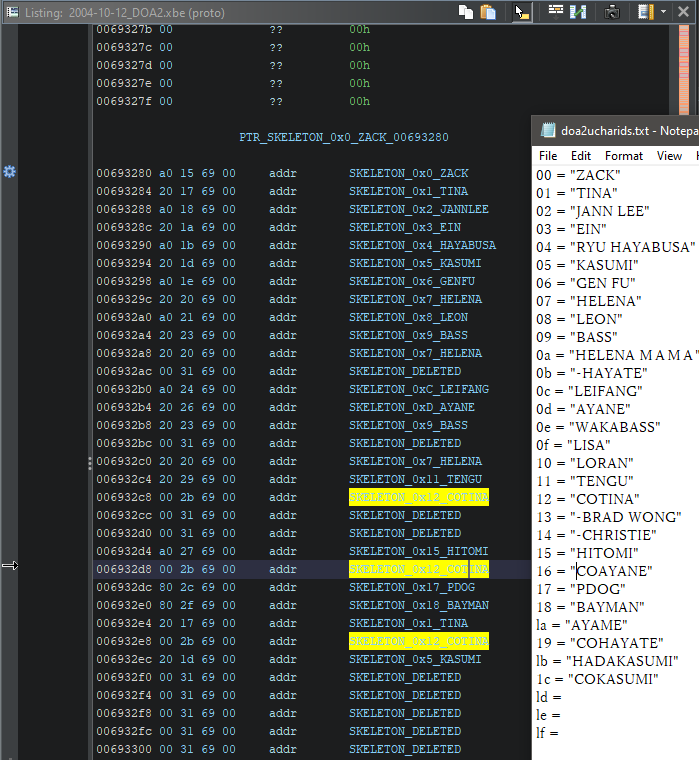Open File menu in Notepad
Image resolution: width=699 pixels, height=760 pixels.
point(548,156)
